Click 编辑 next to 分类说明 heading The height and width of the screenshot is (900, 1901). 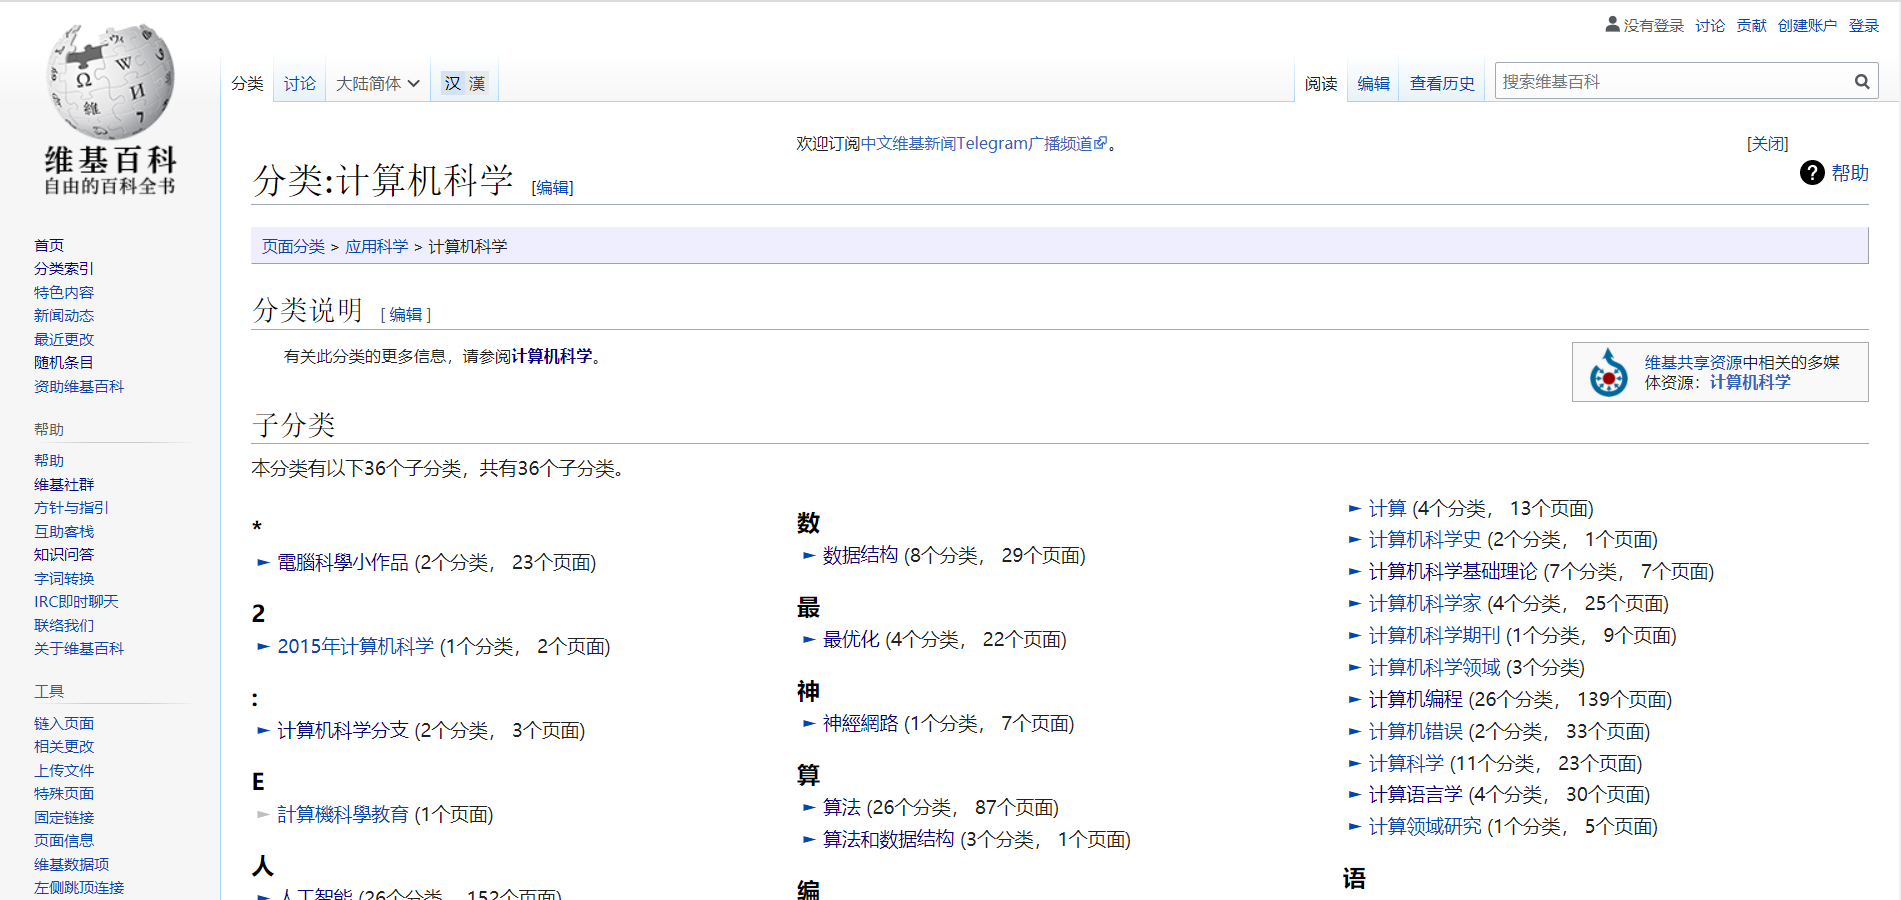coord(405,315)
